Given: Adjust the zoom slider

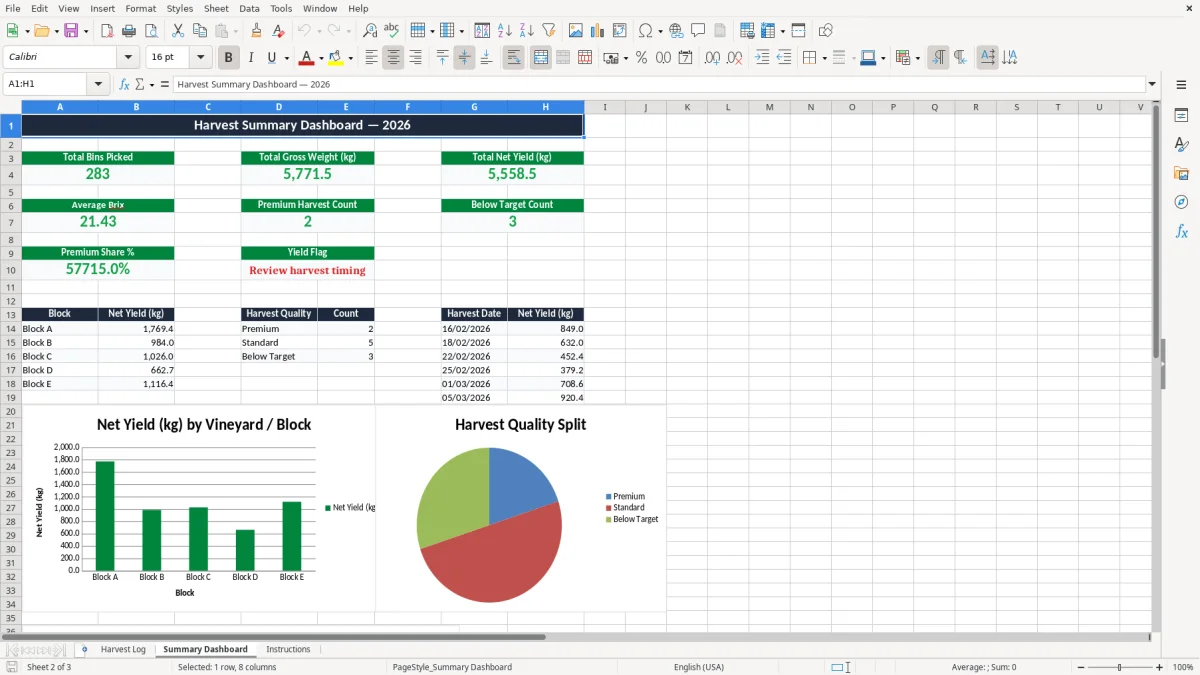Looking at the screenshot, I should pyautogui.click(x=1119, y=667).
